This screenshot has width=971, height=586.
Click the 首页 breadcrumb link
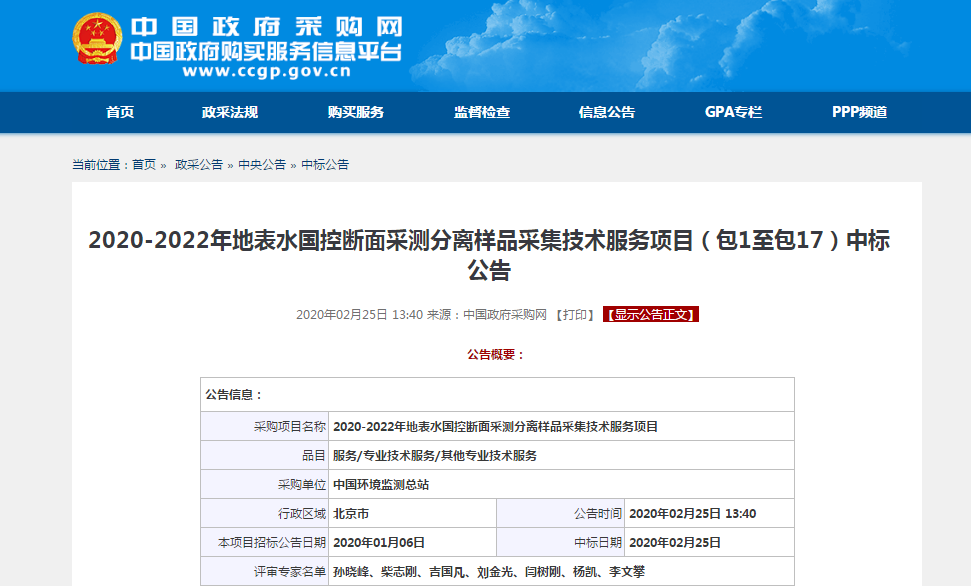point(144,165)
